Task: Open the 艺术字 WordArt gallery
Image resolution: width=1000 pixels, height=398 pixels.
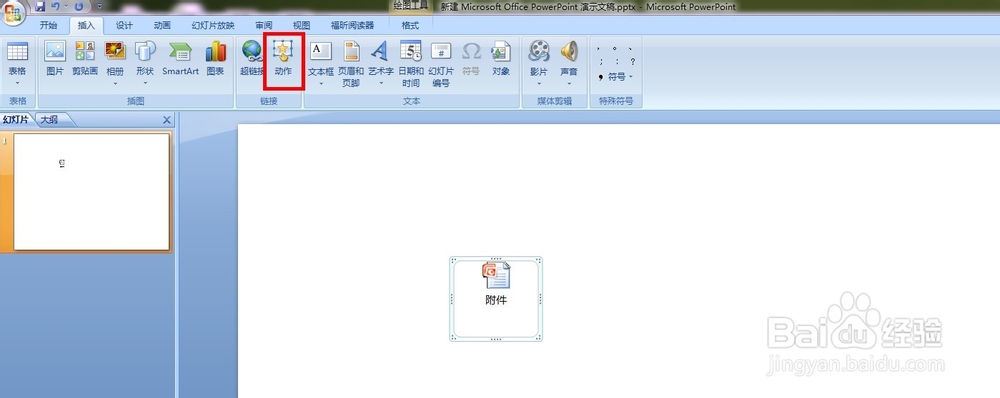Action: [x=381, y=64]
